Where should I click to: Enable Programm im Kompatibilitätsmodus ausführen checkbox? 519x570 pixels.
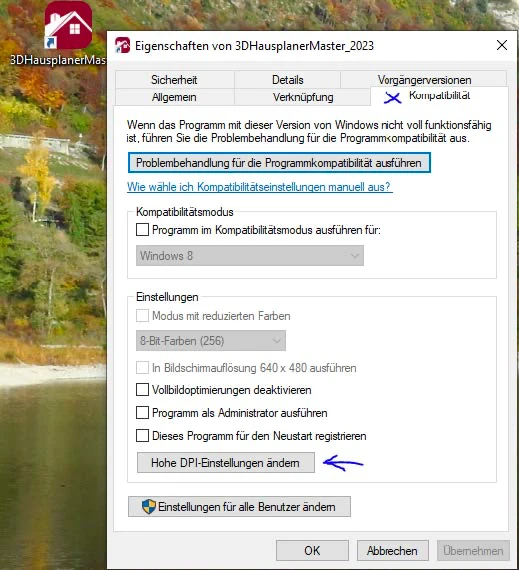coord(142,230)
